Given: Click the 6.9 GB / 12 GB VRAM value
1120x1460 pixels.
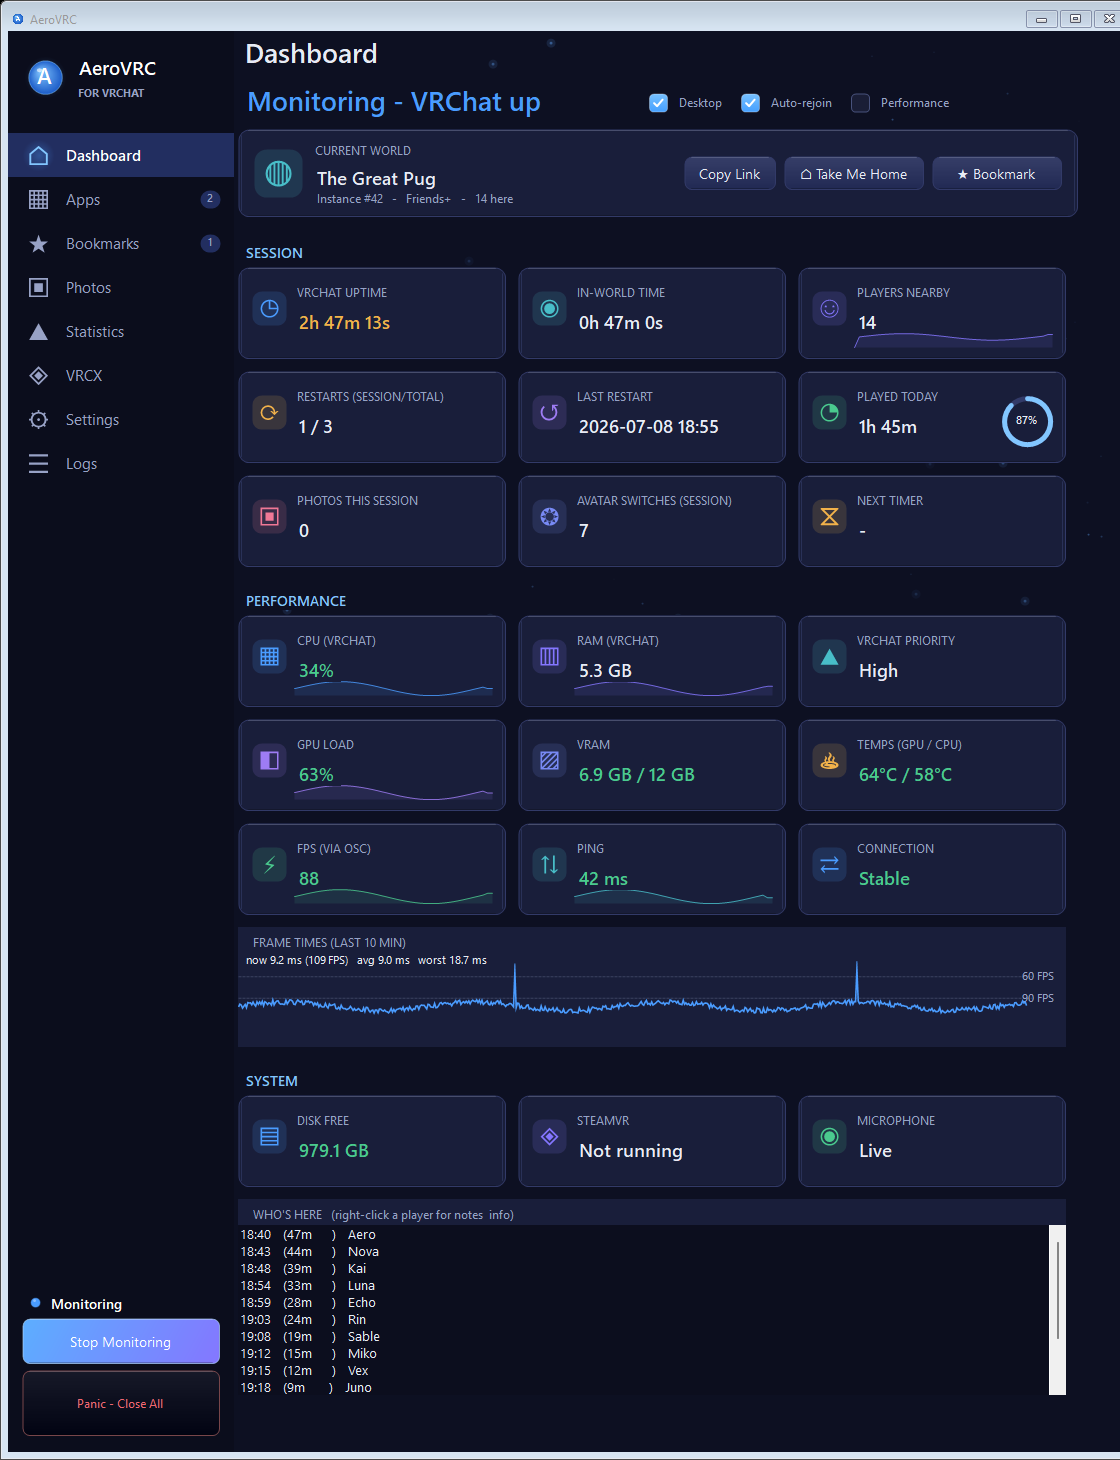Looking at the screenshot, I should [637, 775].
